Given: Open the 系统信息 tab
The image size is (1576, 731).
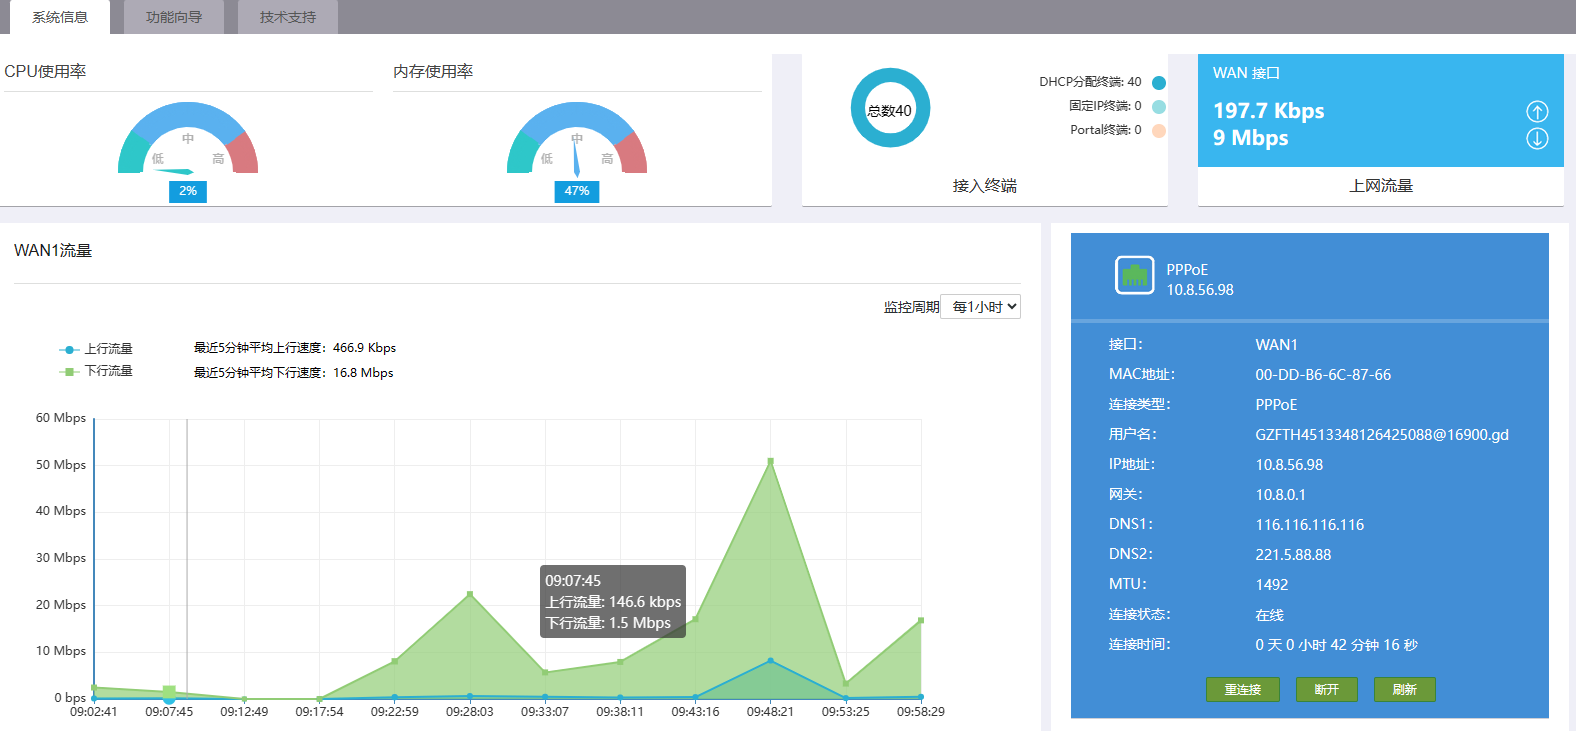Looking at the screenshot, I should click(x=60, y=17).
